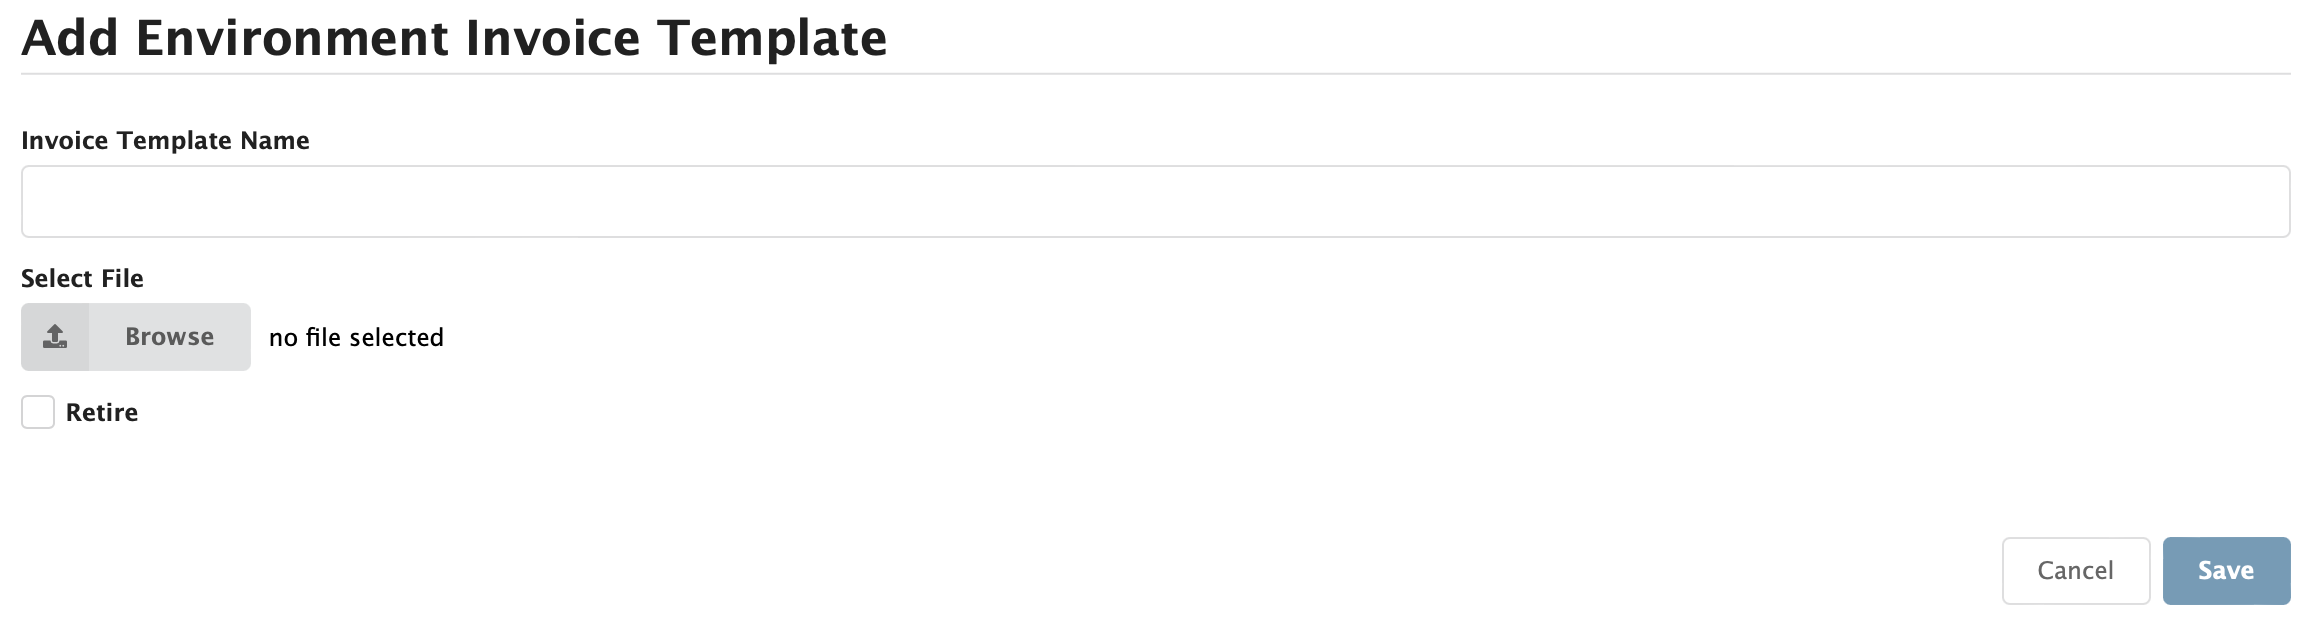
Task: Click the Retire label text
Action: tap(101, 412)
